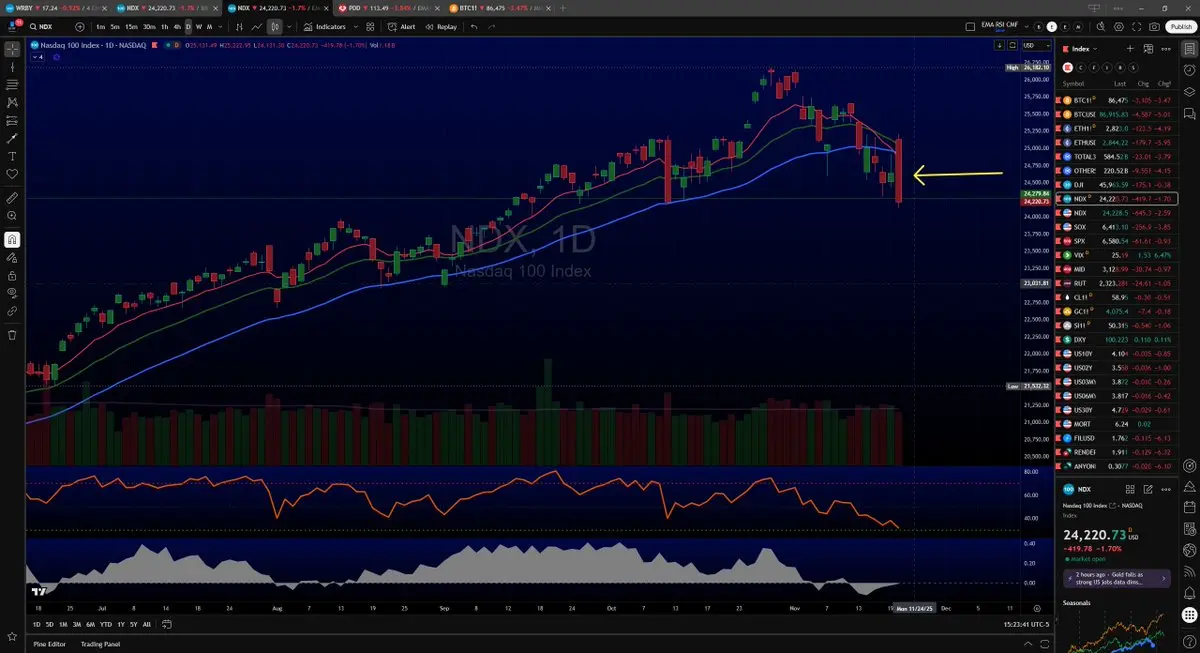Toggle lock all drawings in left toolbar

(12, 275)
